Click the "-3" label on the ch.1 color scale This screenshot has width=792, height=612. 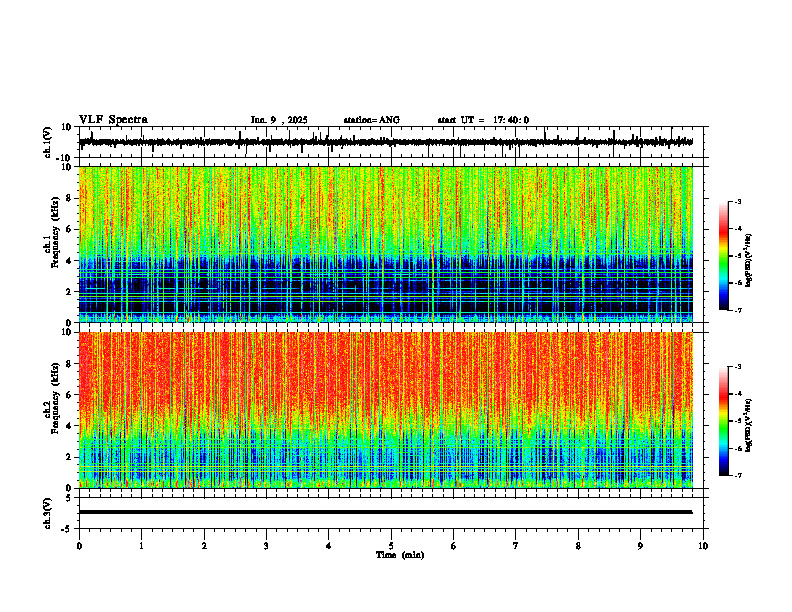click(x=737, y=201)
